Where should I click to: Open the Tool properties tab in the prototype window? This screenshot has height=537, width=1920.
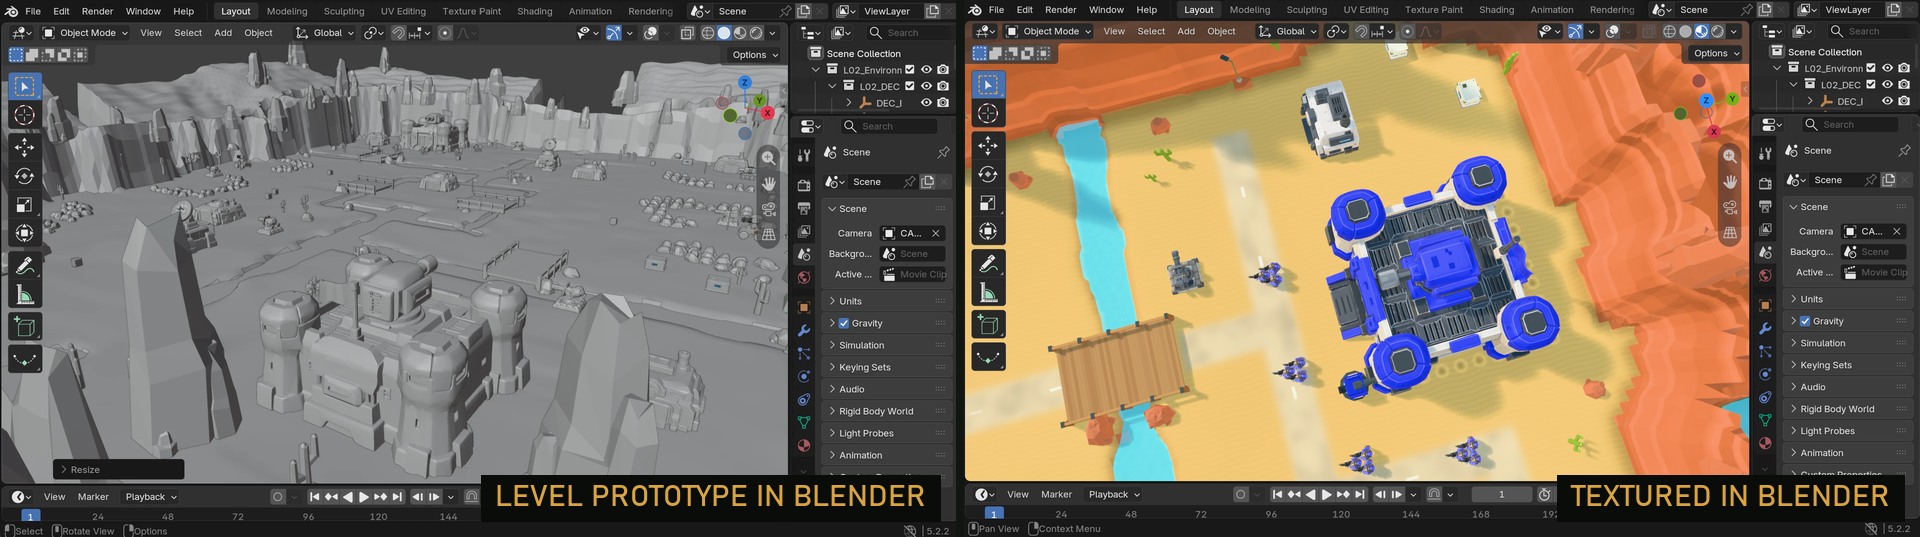coord(804,156)
